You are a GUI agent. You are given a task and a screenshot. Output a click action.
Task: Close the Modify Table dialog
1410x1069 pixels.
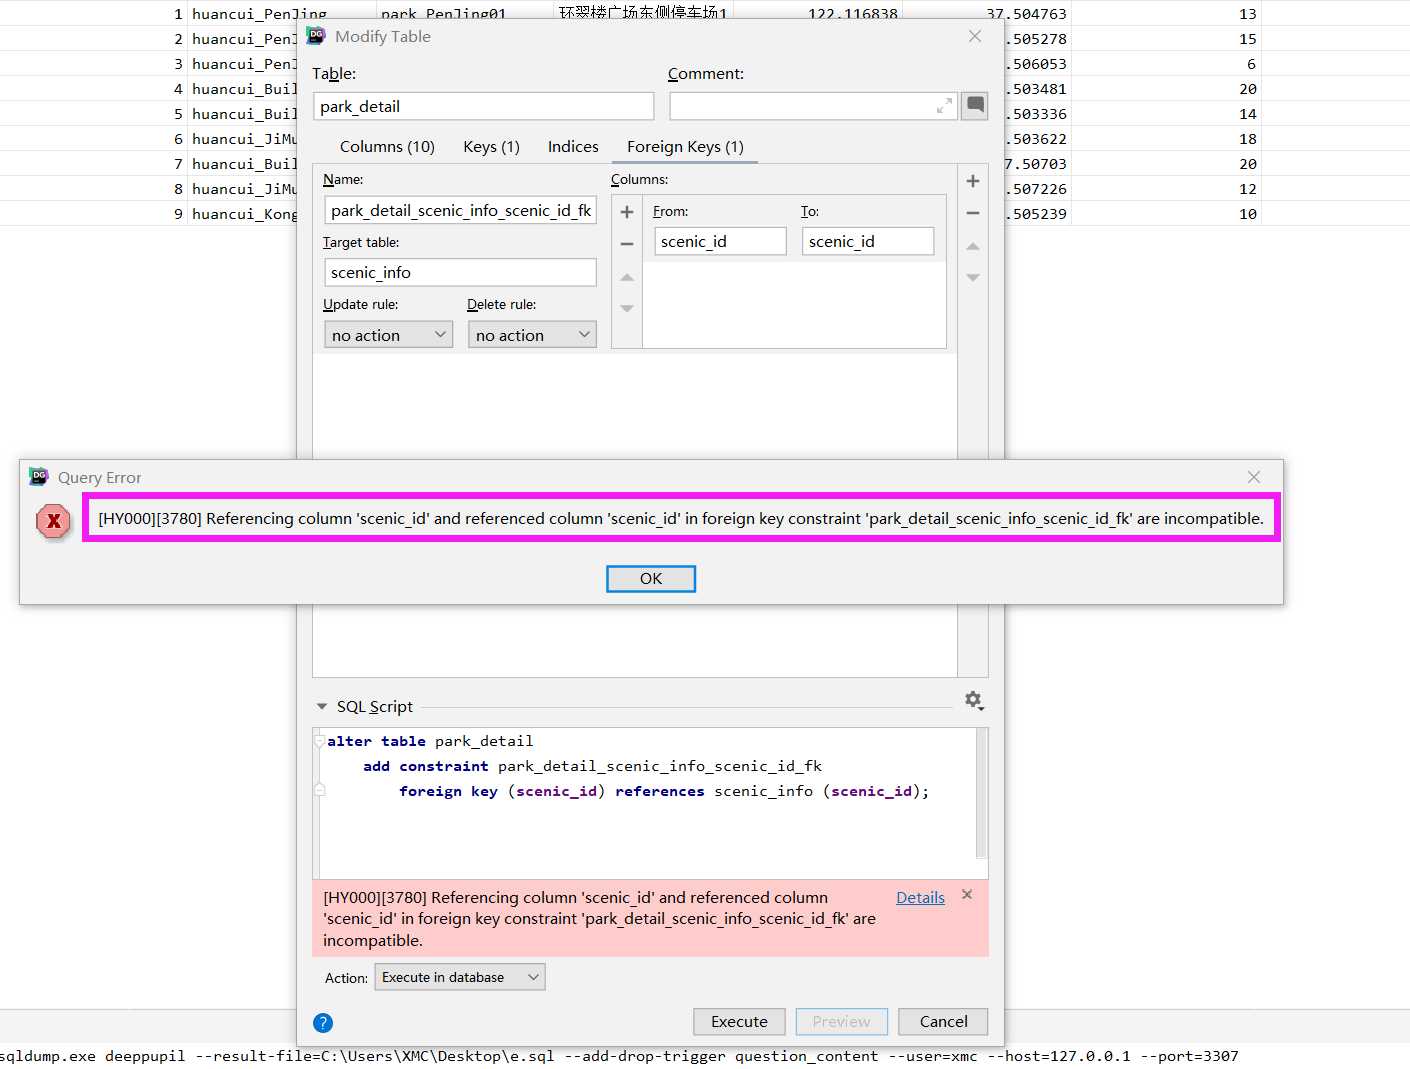coord(975,36)
